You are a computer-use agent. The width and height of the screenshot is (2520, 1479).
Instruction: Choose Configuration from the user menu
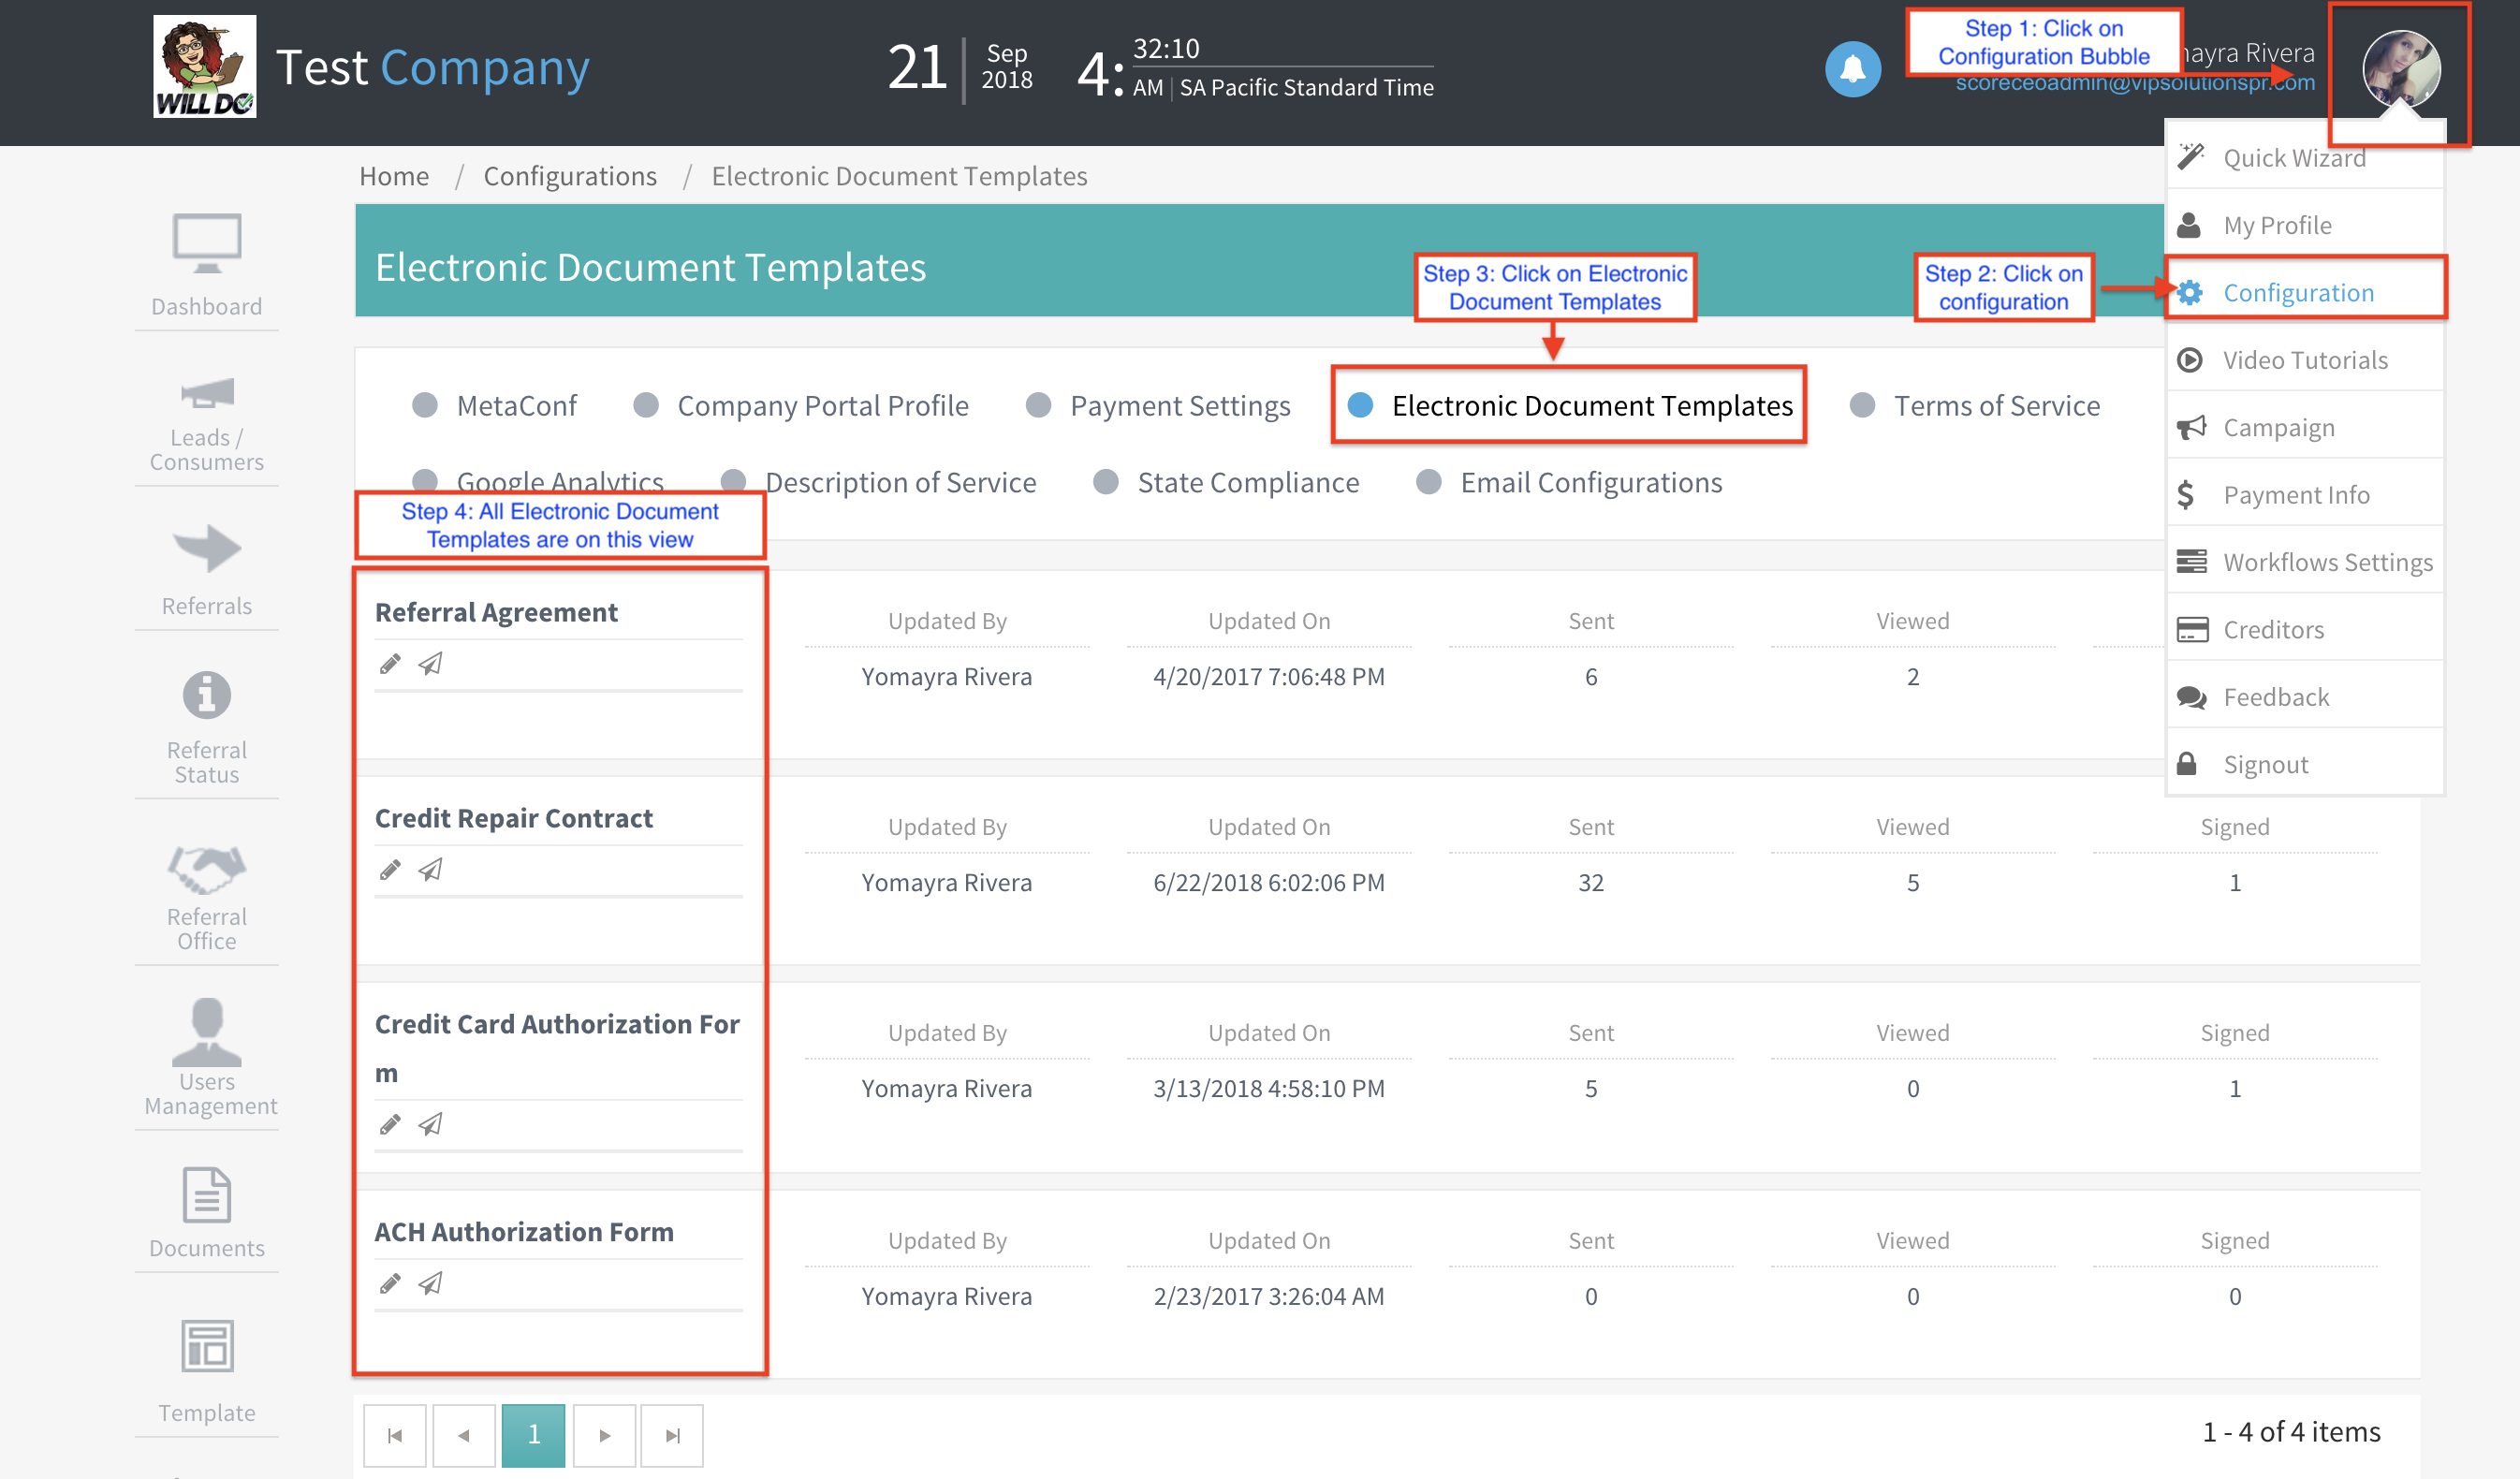click(x=2297, y=293)
